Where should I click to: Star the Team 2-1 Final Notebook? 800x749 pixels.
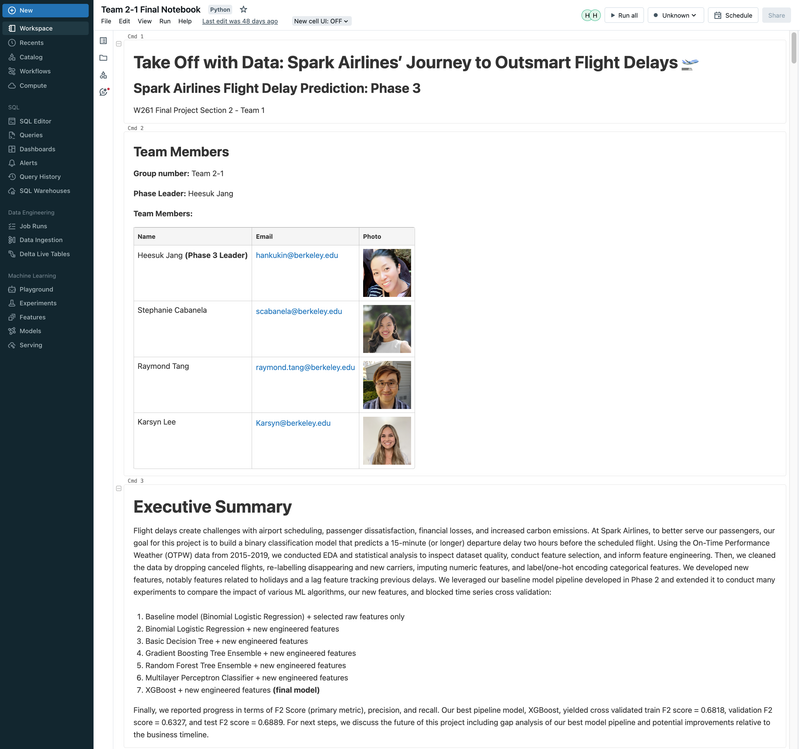click(242, 7)
